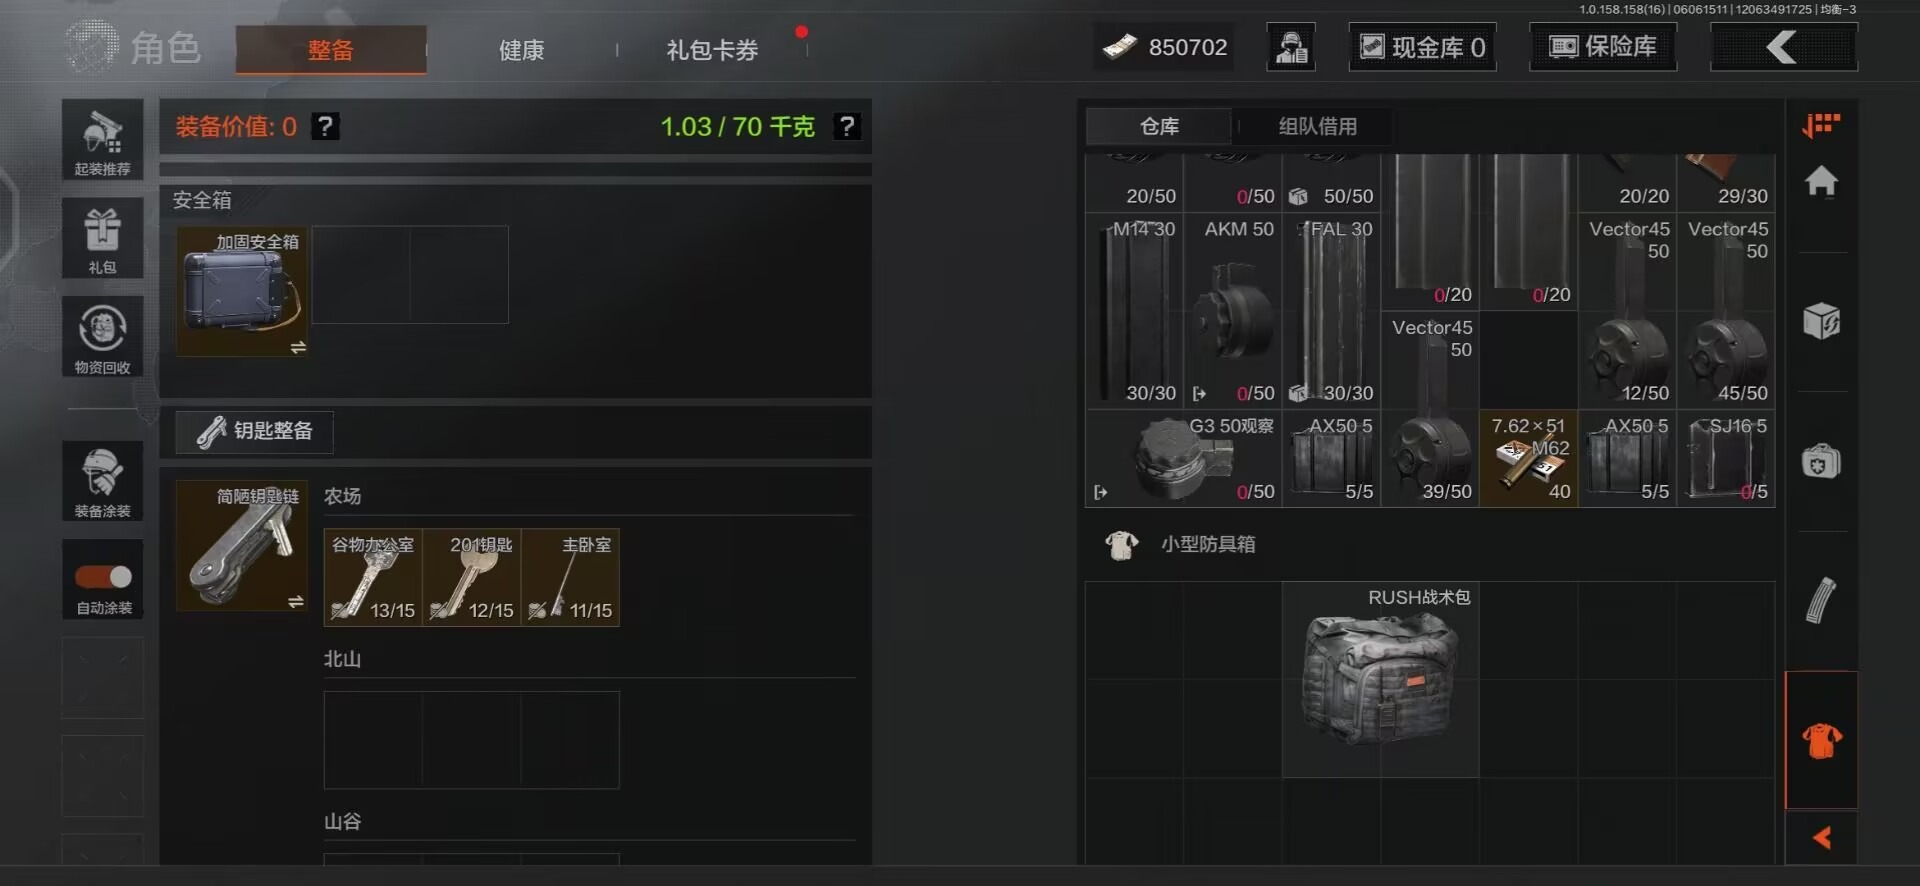Swap the 简陋钥匙链 via its swap arrows
The height and width of the screenshot is (886, 1920).
pyautogui.click(x=296, y=602)
